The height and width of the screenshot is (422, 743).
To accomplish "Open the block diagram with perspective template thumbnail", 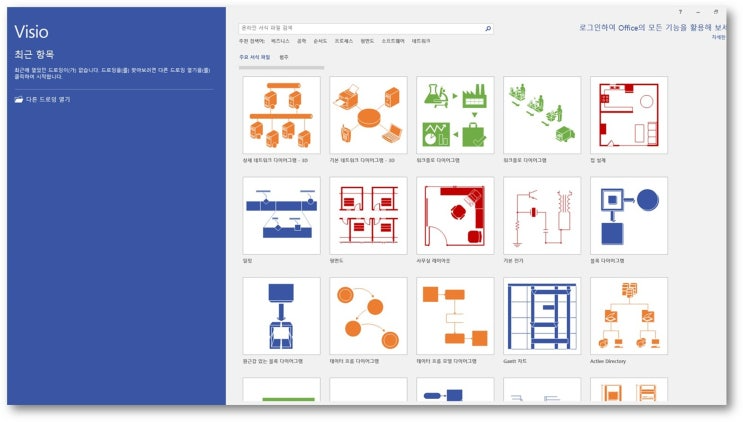I will [281, 316].
